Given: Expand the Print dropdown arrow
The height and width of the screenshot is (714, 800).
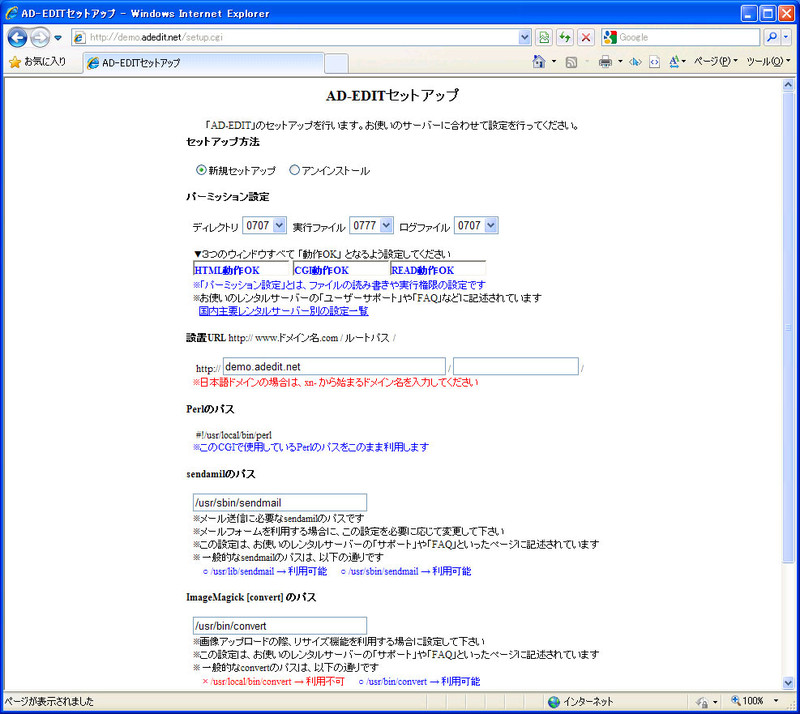Looking at the screenshot, I should click(x=620, y=62).
